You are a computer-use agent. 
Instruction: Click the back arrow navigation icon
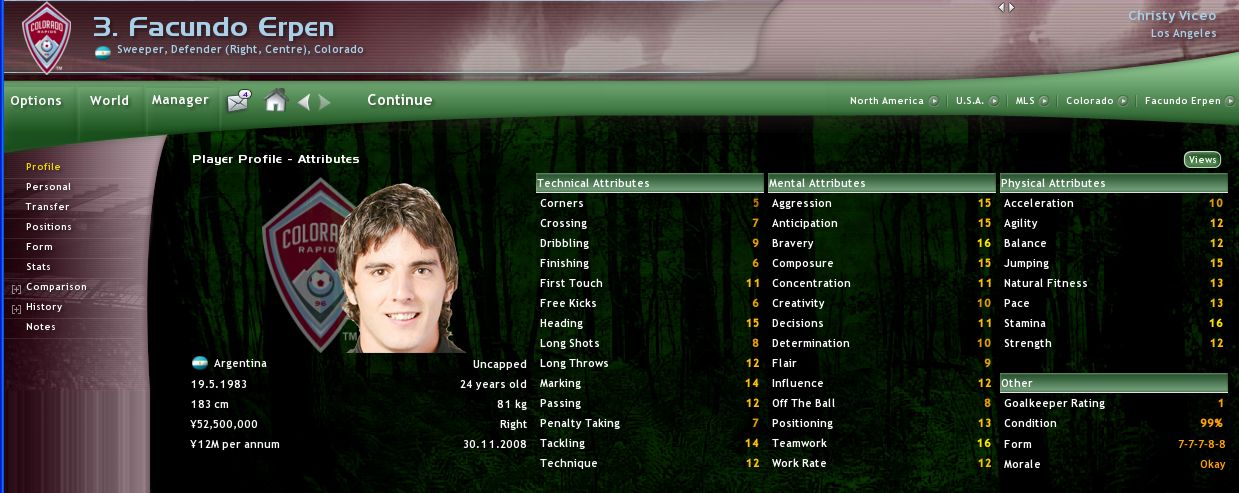(304, 101)
